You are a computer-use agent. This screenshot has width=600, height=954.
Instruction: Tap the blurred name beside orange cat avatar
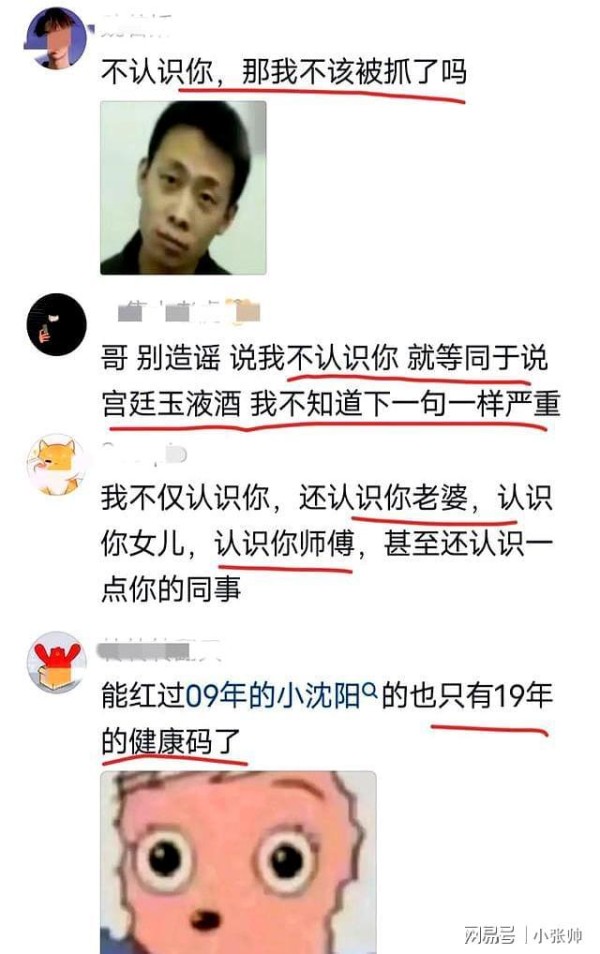click(144, 453)
